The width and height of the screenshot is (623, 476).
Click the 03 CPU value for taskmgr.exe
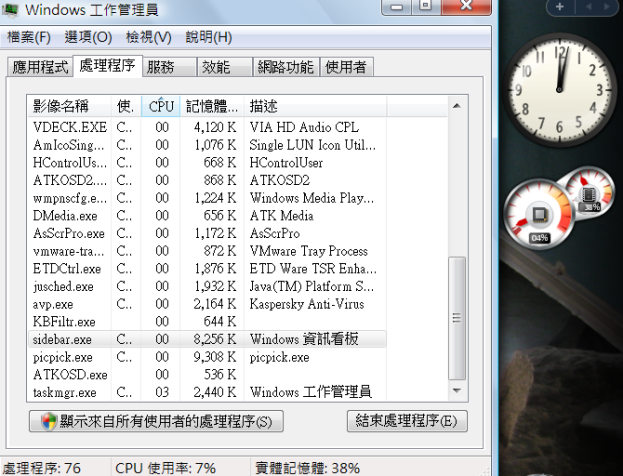tap(162, 393)
